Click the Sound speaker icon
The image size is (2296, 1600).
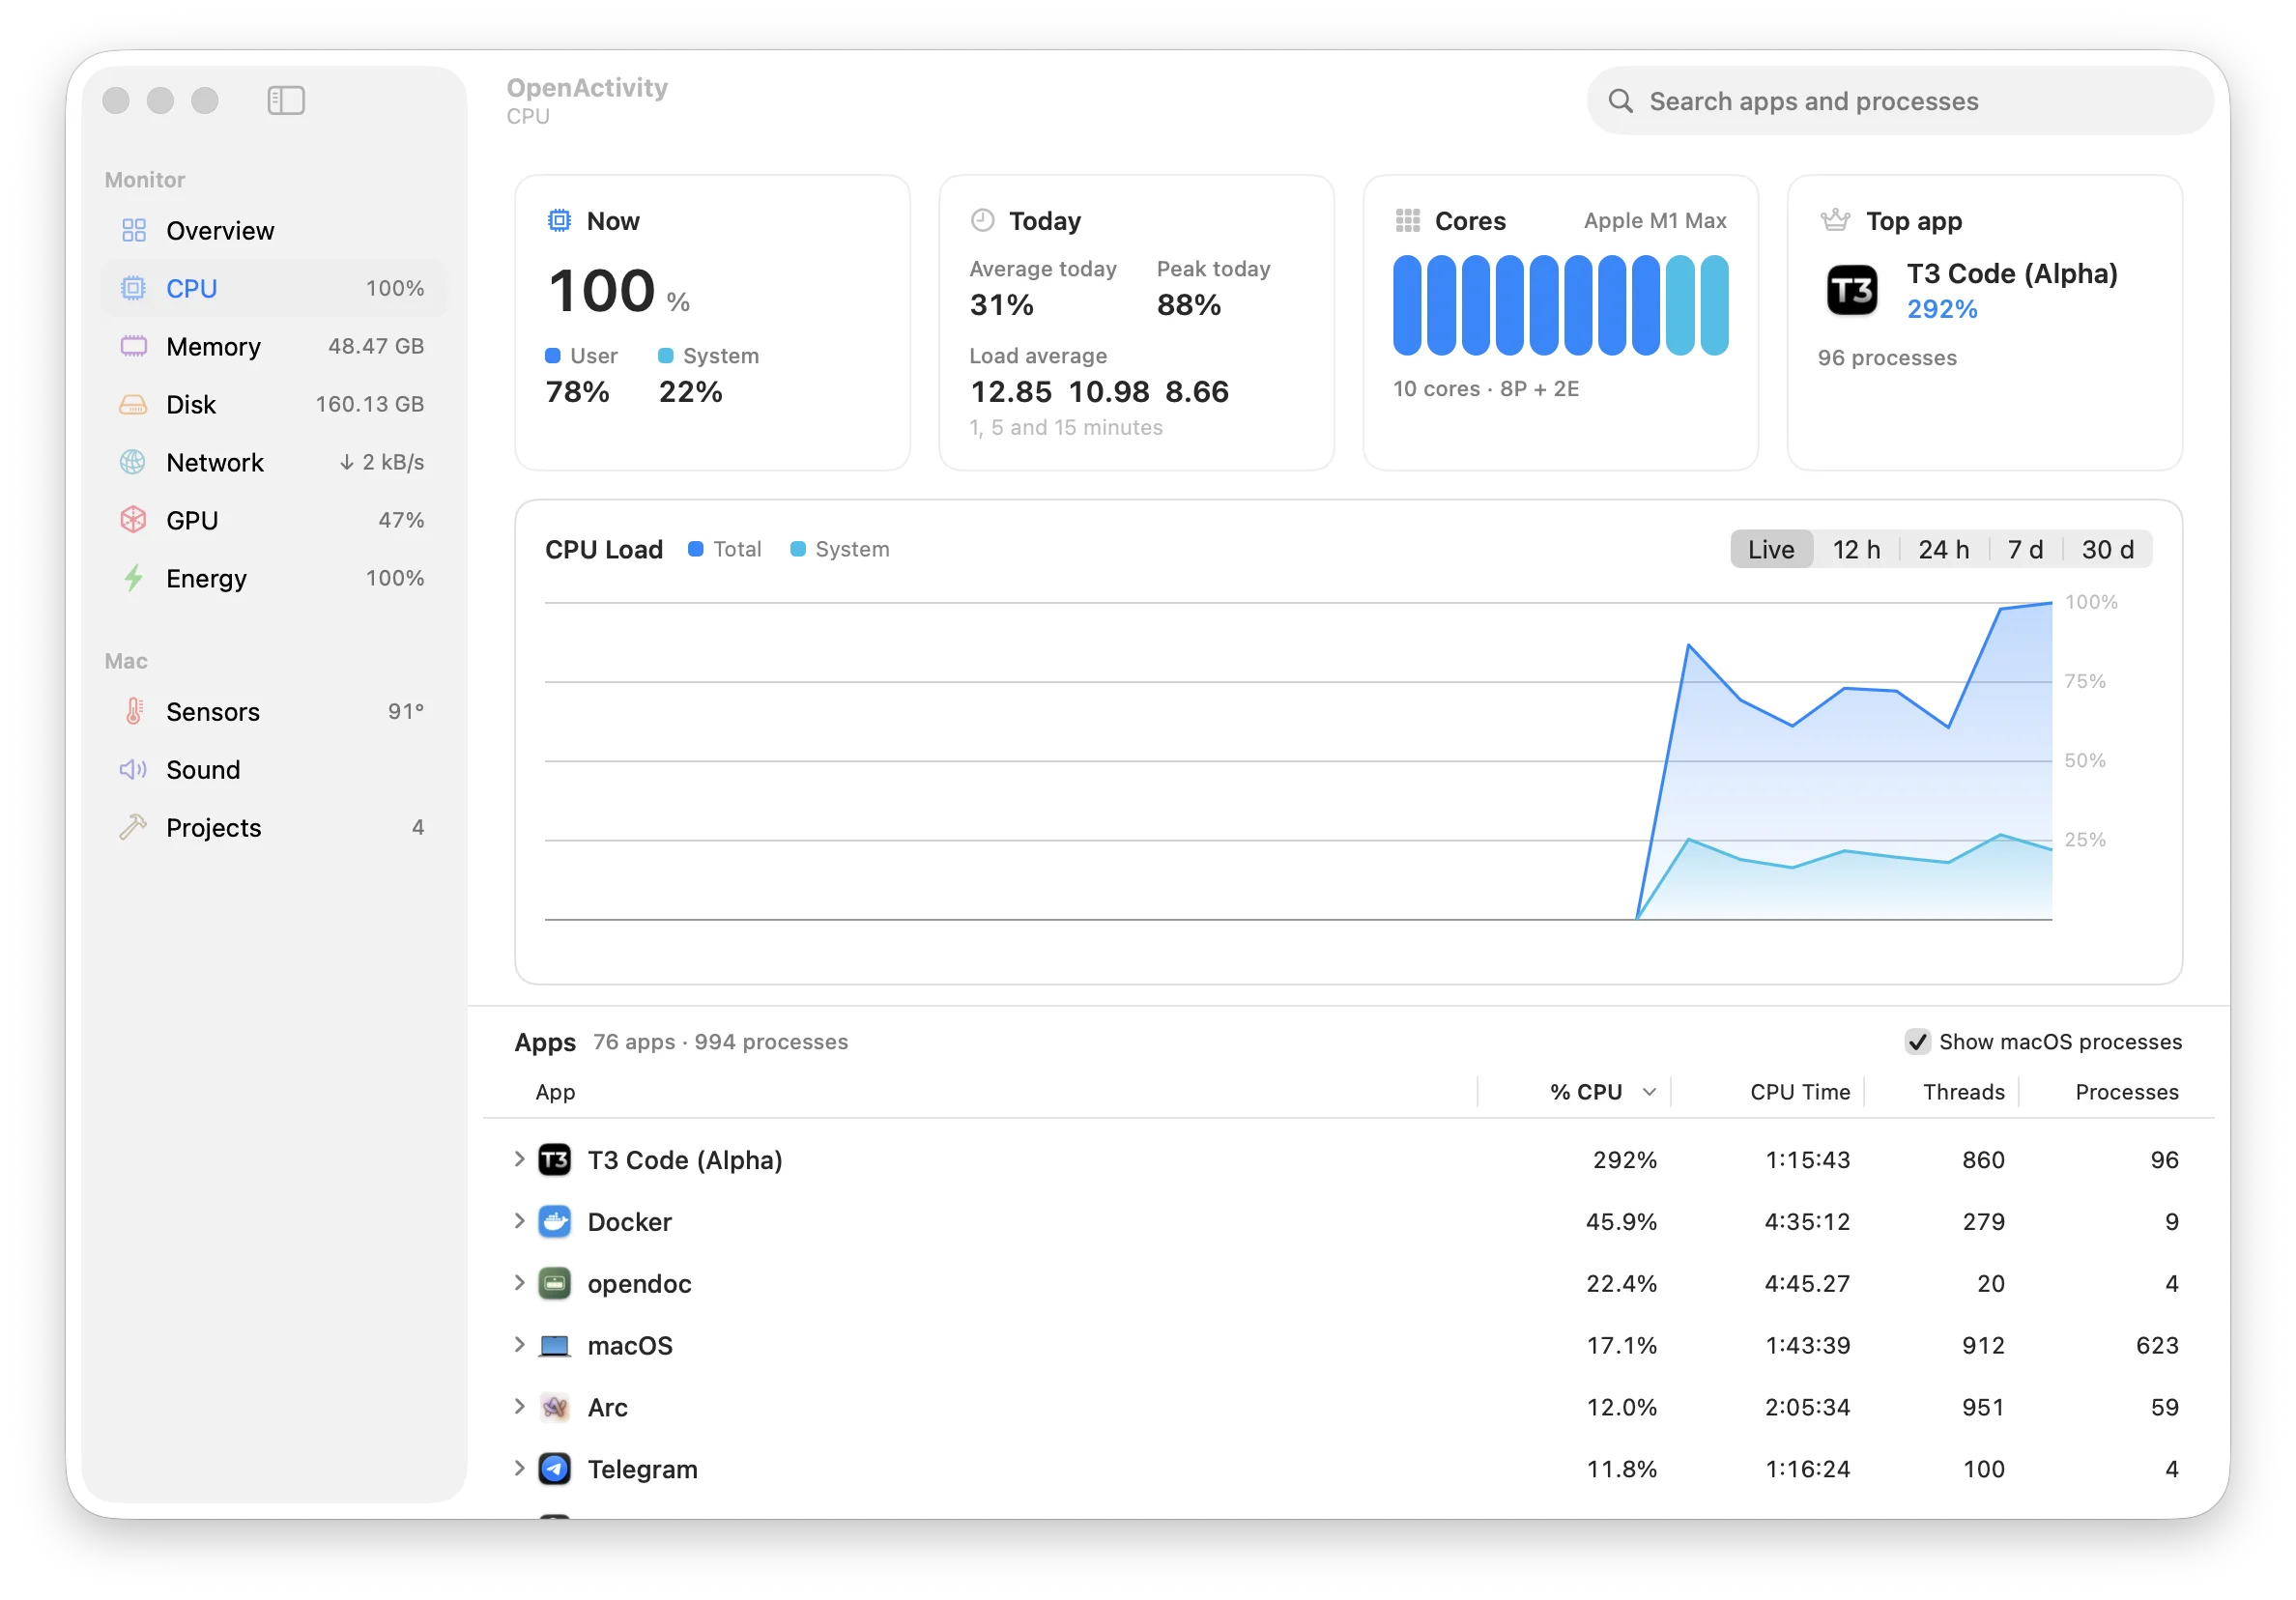[133, 770]
